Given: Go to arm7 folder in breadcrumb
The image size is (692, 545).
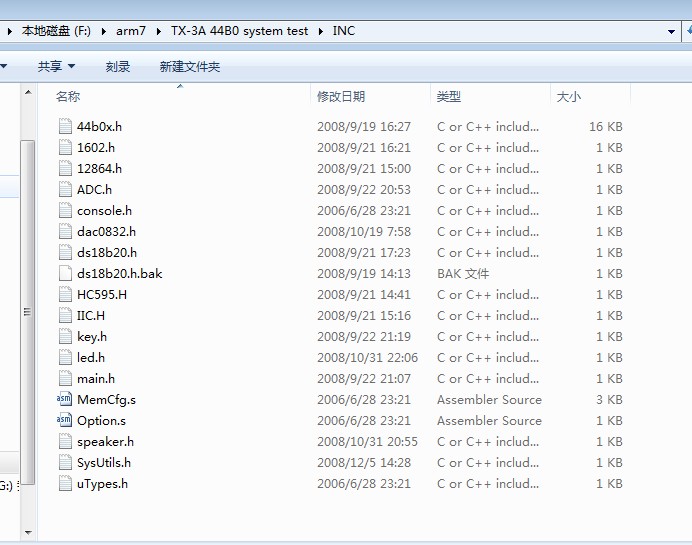Looking at the screenshot, I should click(131, 31).
